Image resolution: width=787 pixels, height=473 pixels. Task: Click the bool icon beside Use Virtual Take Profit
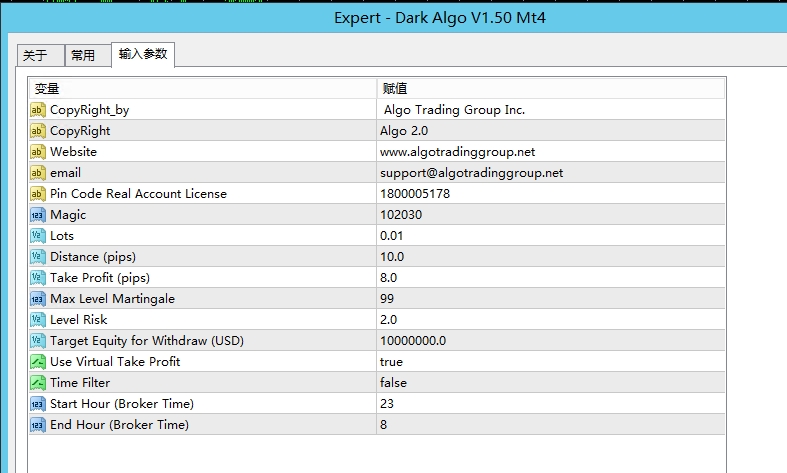[38, 362]
